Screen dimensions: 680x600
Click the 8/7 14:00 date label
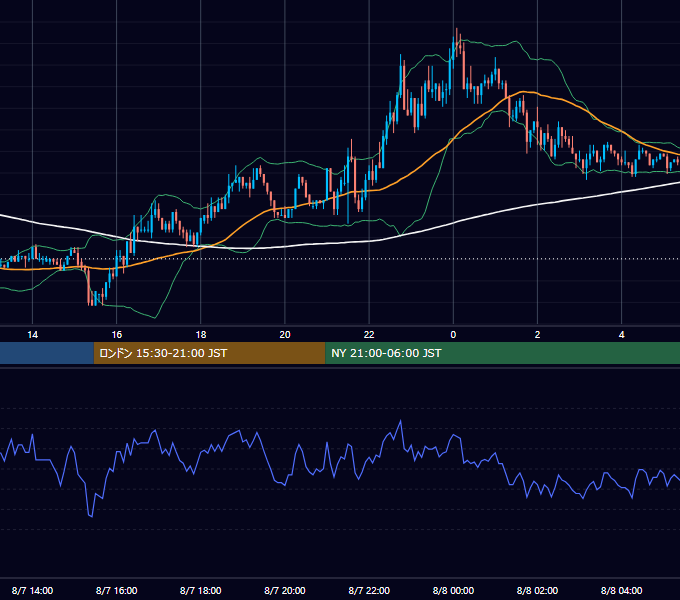33,590
